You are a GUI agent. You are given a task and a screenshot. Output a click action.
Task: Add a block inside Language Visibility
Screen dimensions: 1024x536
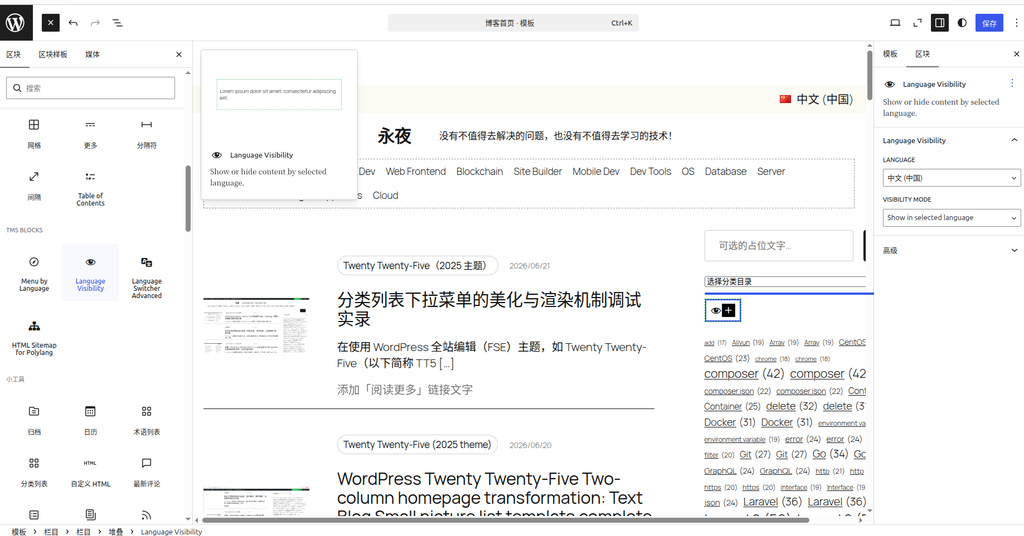[729, 311]
